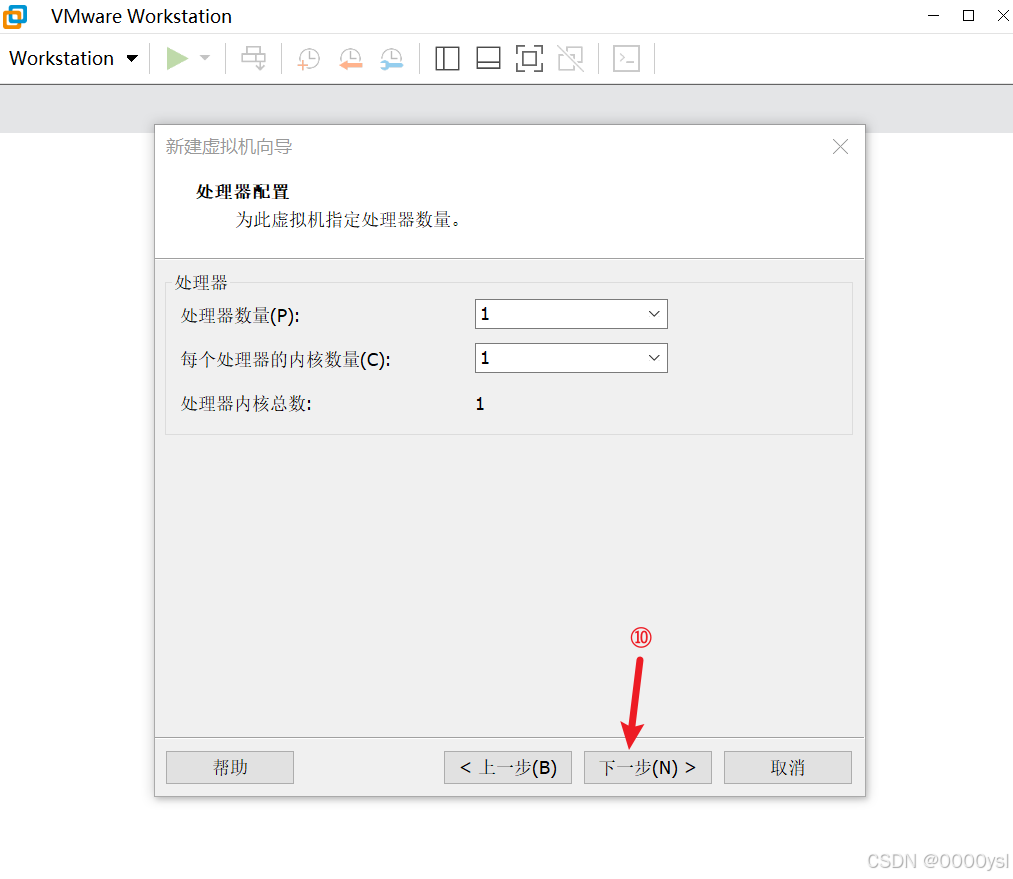
Task: Proceed with 下一步(N) button
Action: pos(647,767)
